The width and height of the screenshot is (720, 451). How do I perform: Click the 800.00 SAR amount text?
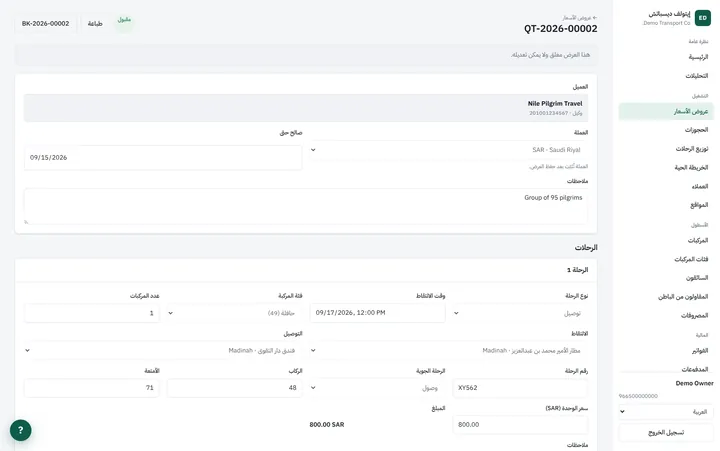(327, 425)
